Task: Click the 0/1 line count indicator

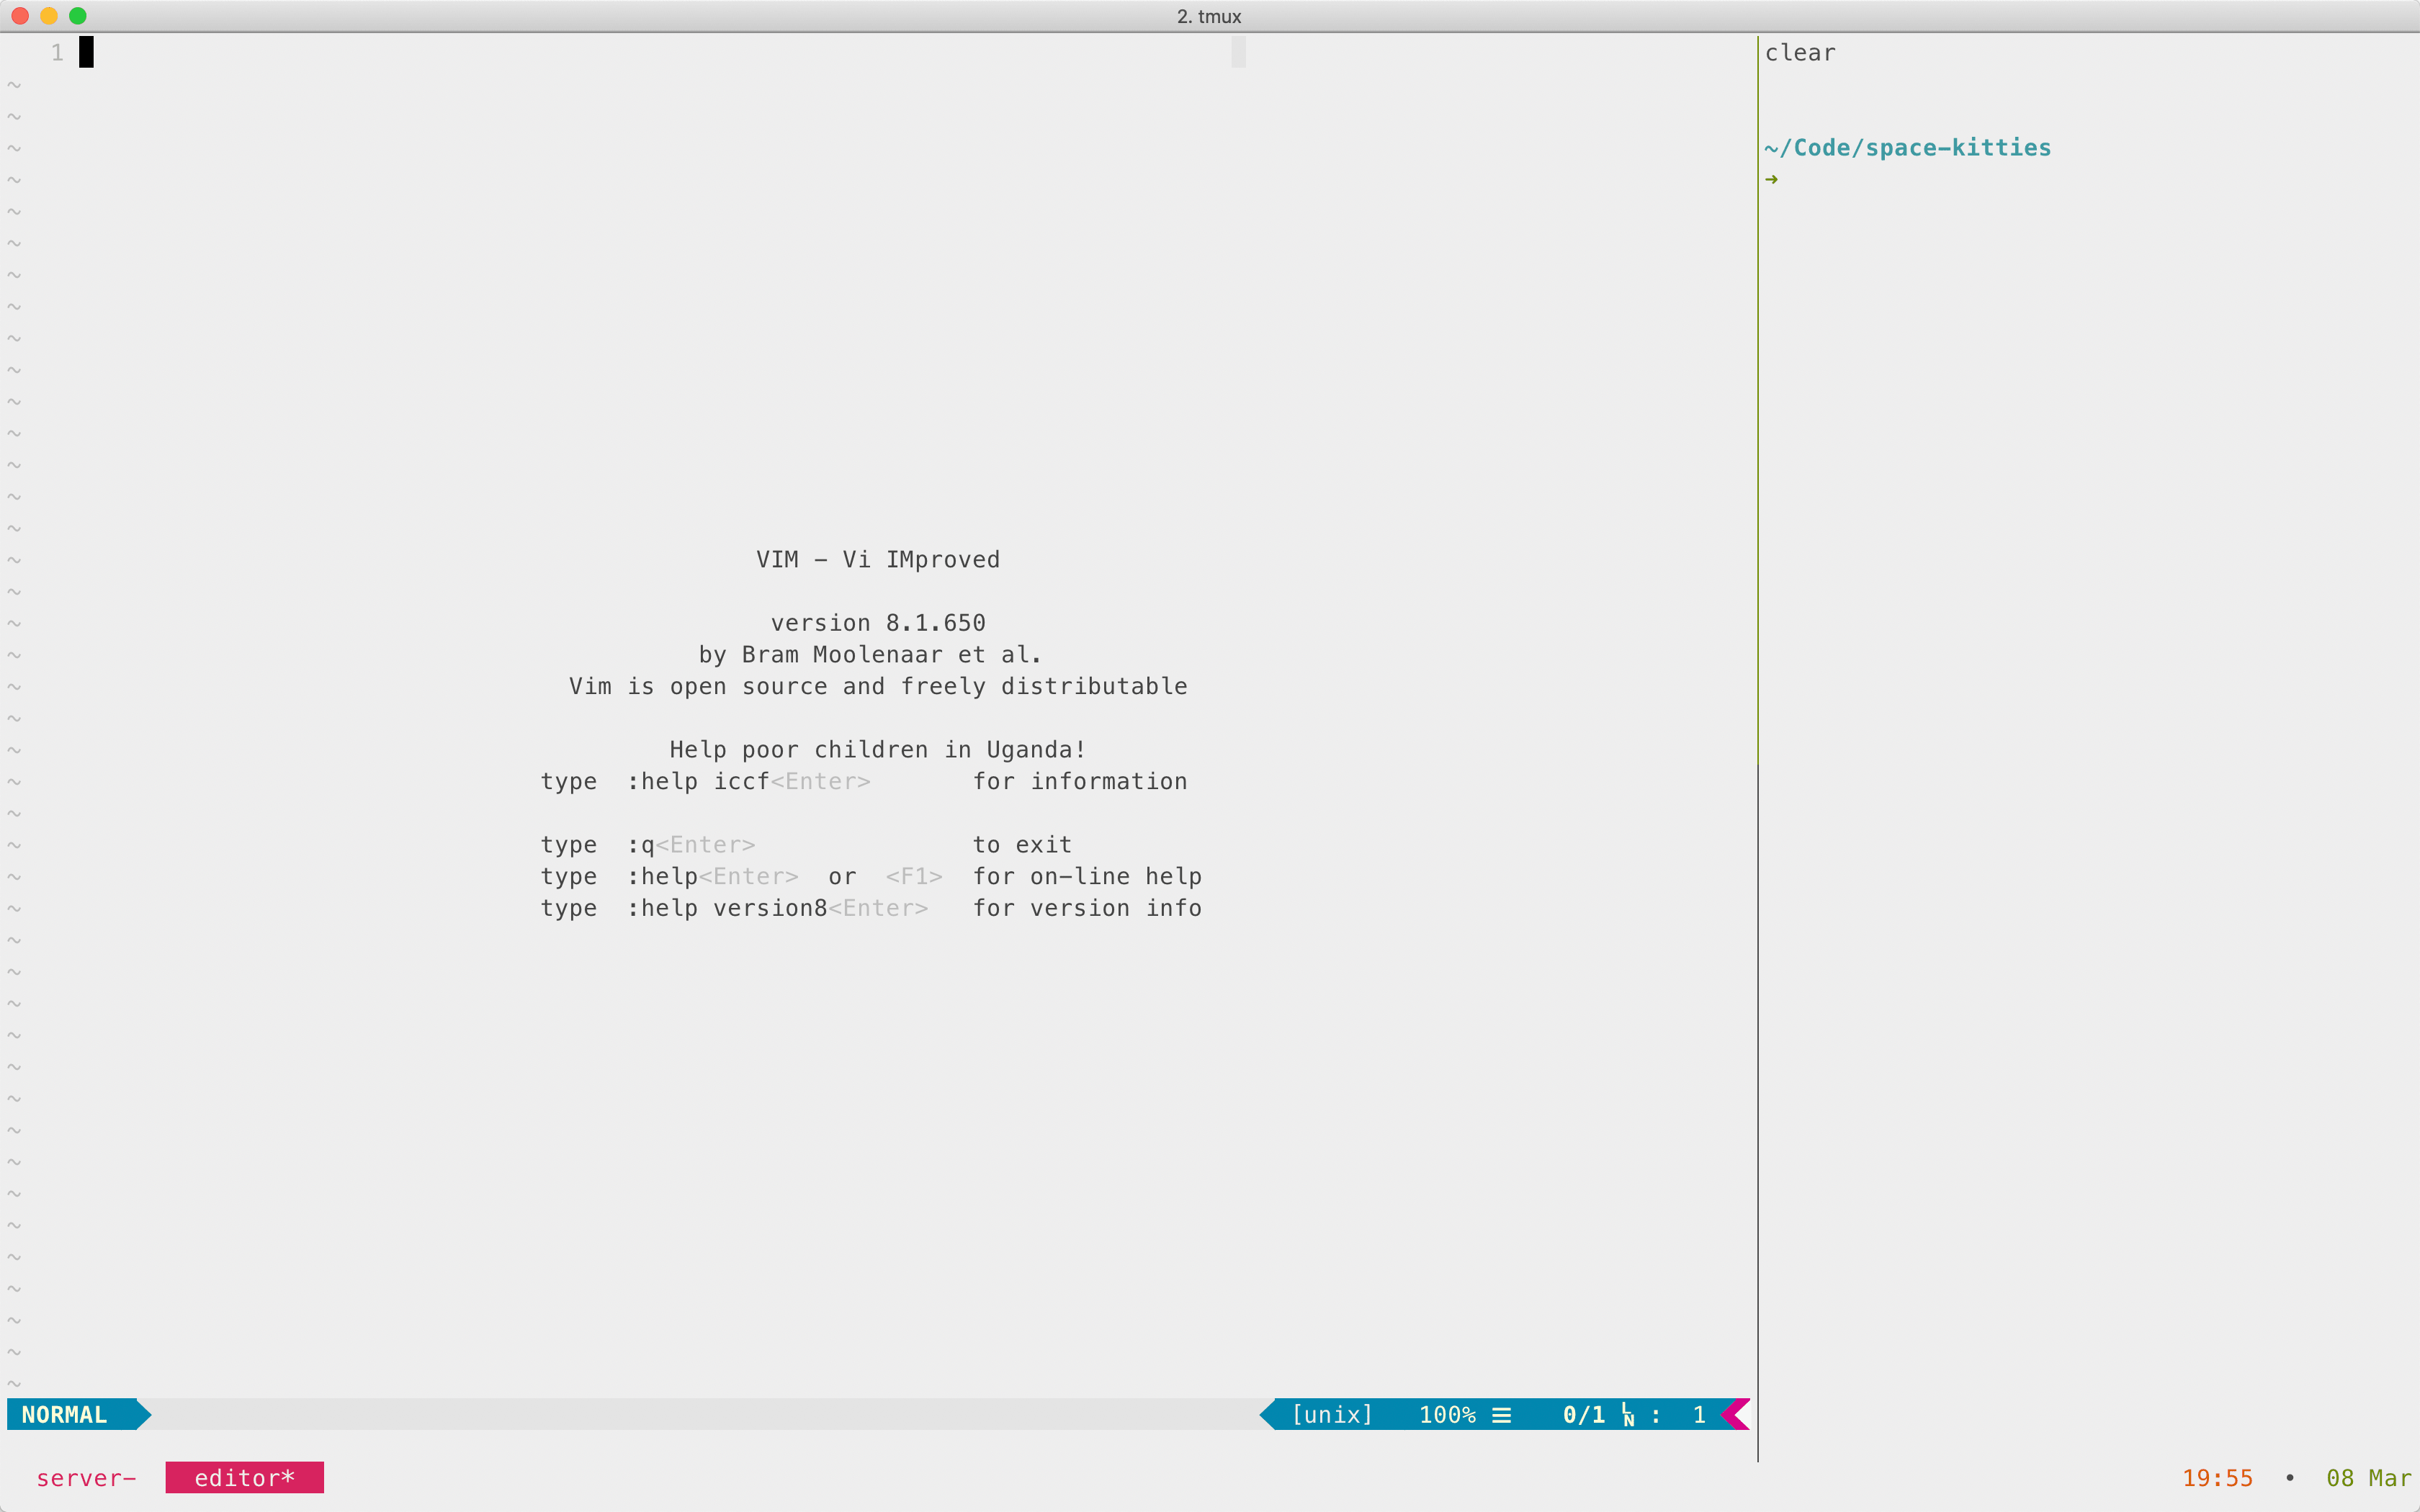Action: tap(1584, 1415)
